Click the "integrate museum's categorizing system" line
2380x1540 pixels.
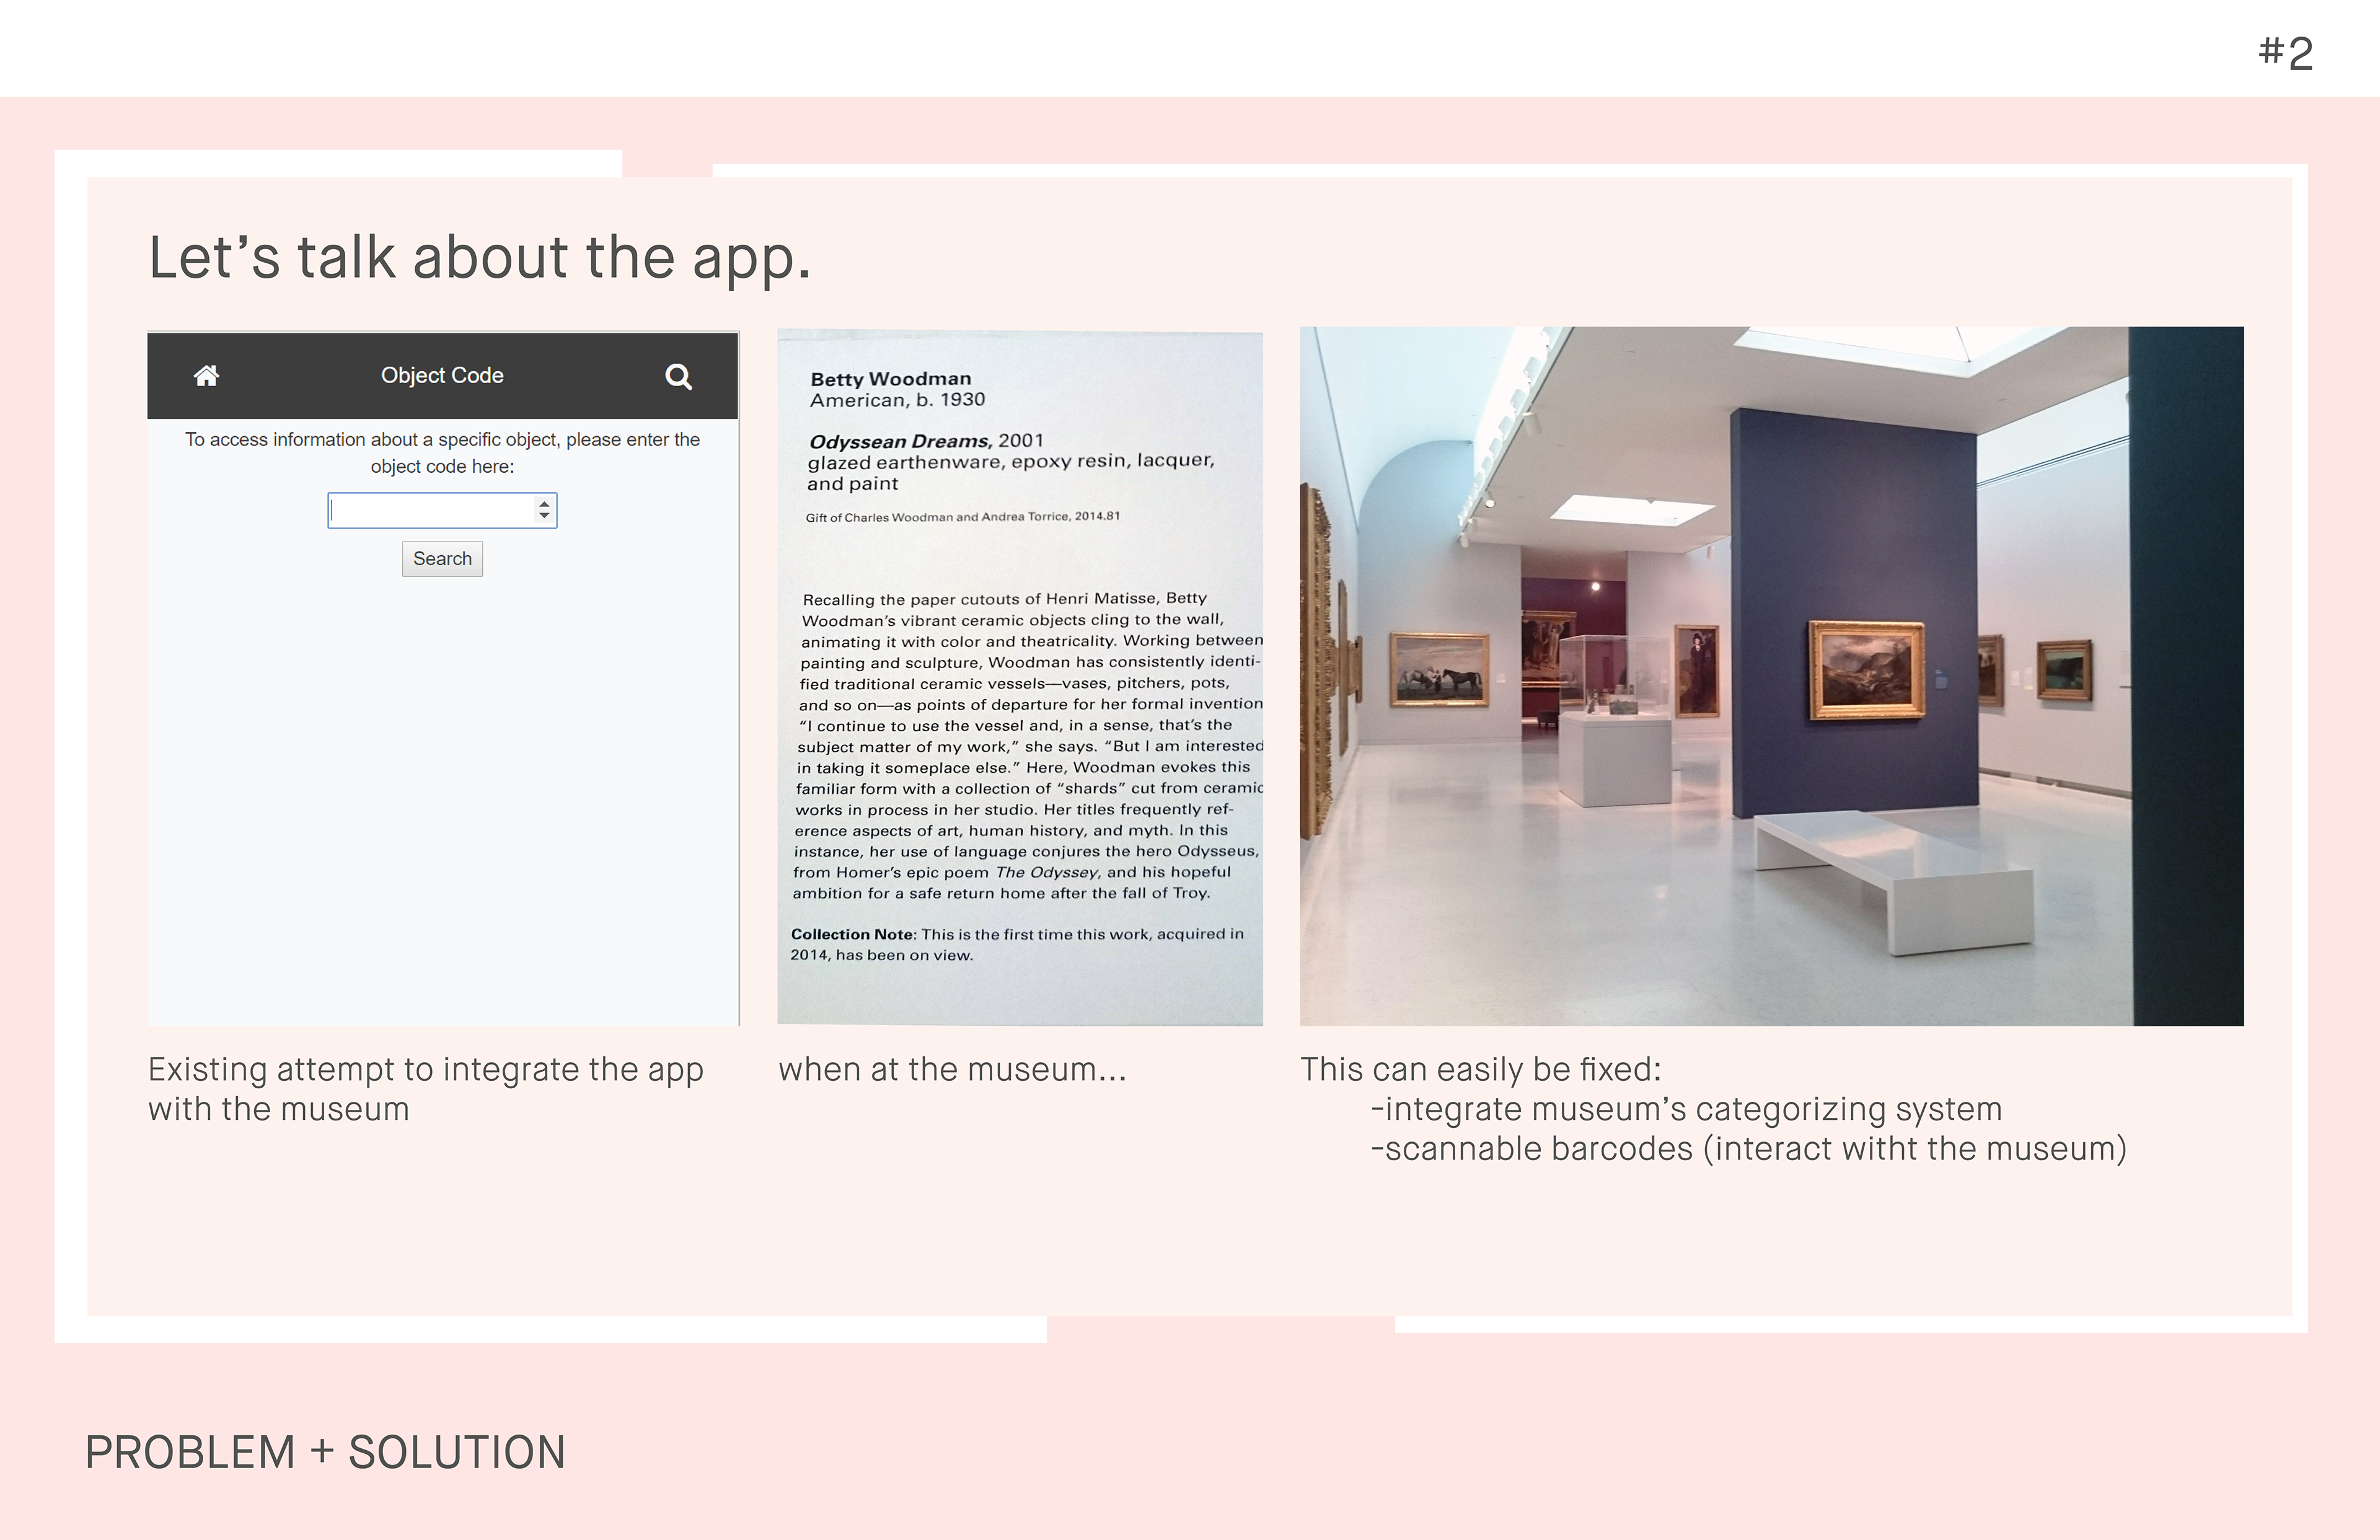tap(1686, 1109)
